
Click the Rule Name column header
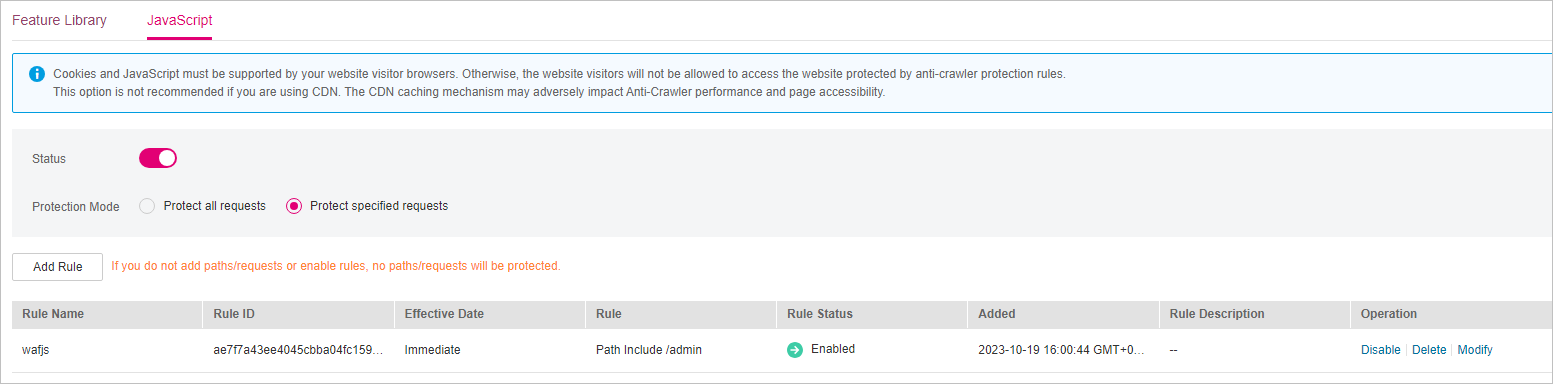tap(53, 314)
